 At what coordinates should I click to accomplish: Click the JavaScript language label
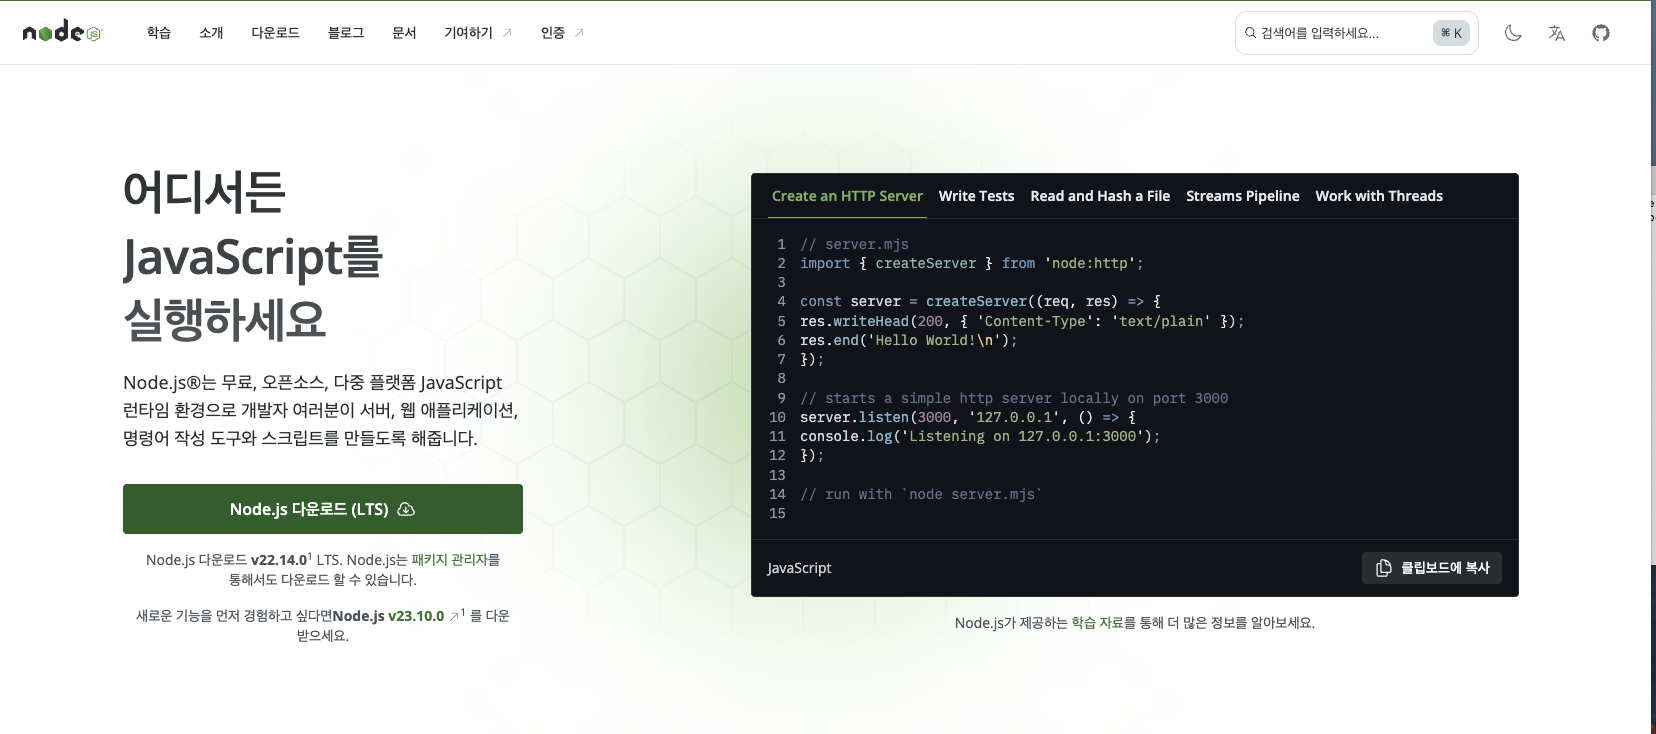[x=799, y=568]
